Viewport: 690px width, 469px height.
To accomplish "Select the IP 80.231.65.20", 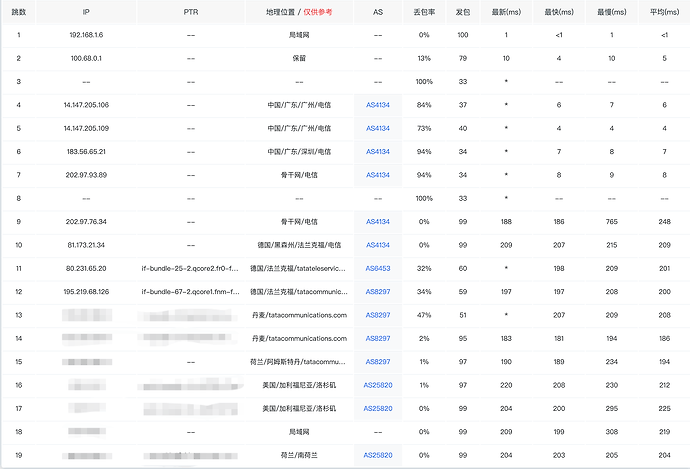I will tap(86, 268).
